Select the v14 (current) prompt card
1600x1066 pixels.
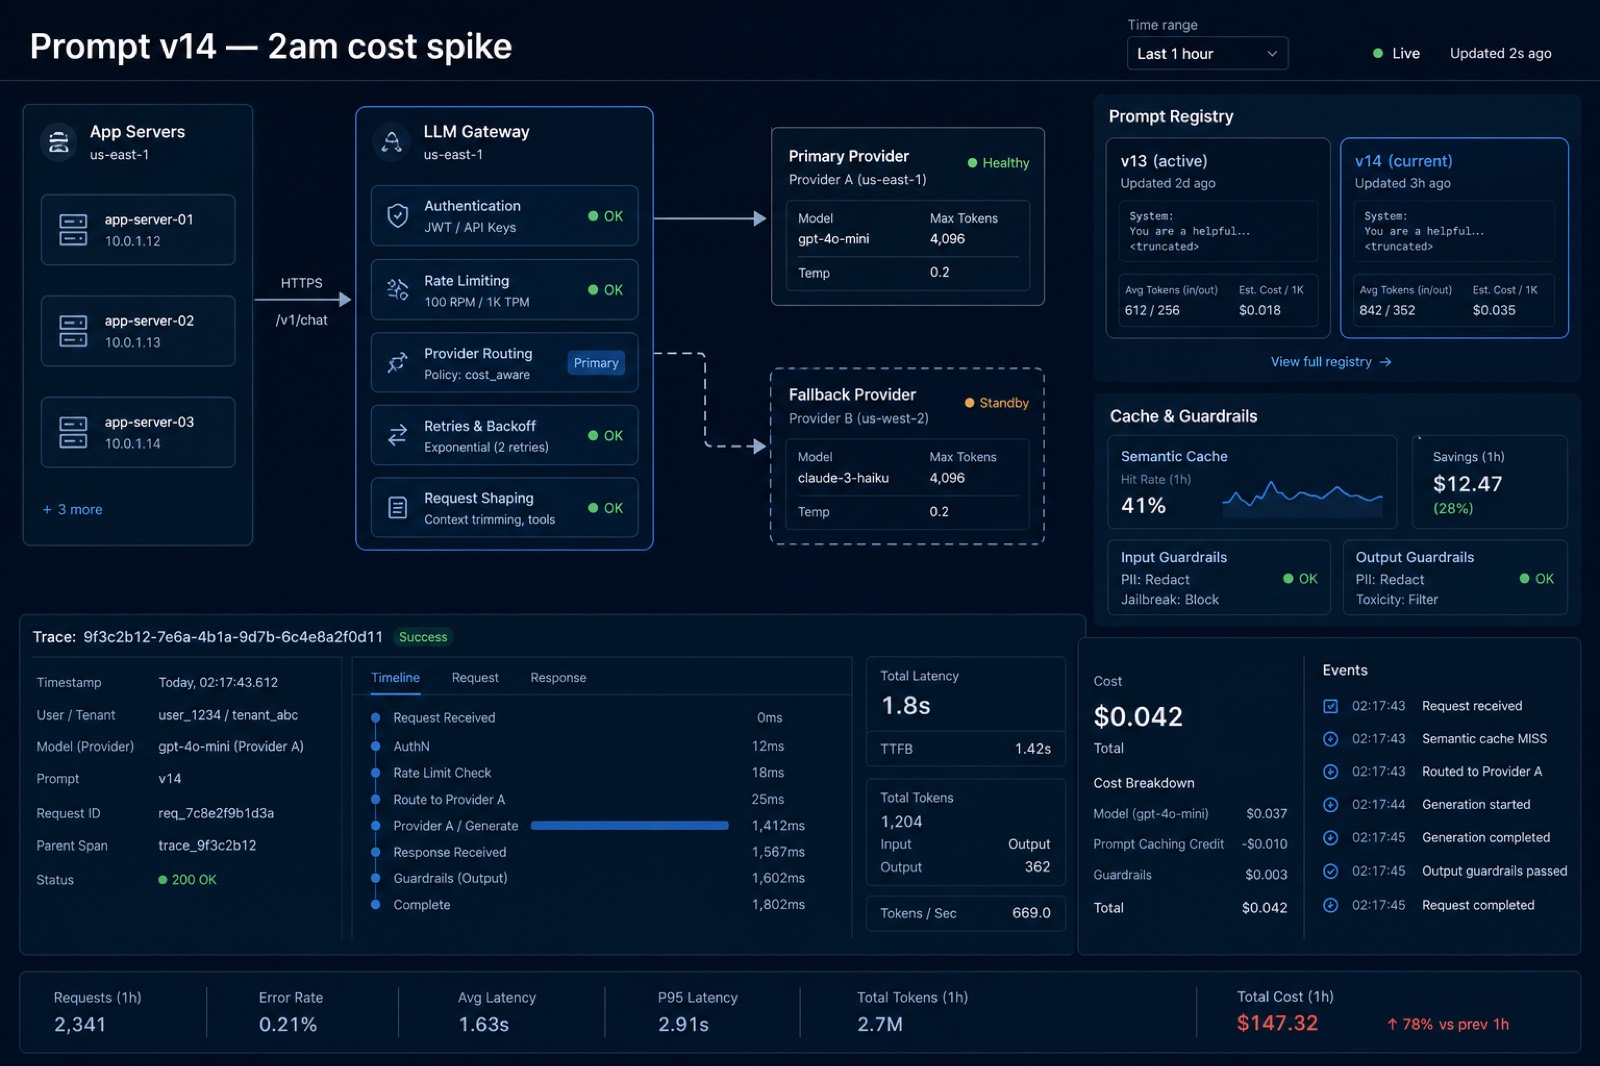point(1454,238)
